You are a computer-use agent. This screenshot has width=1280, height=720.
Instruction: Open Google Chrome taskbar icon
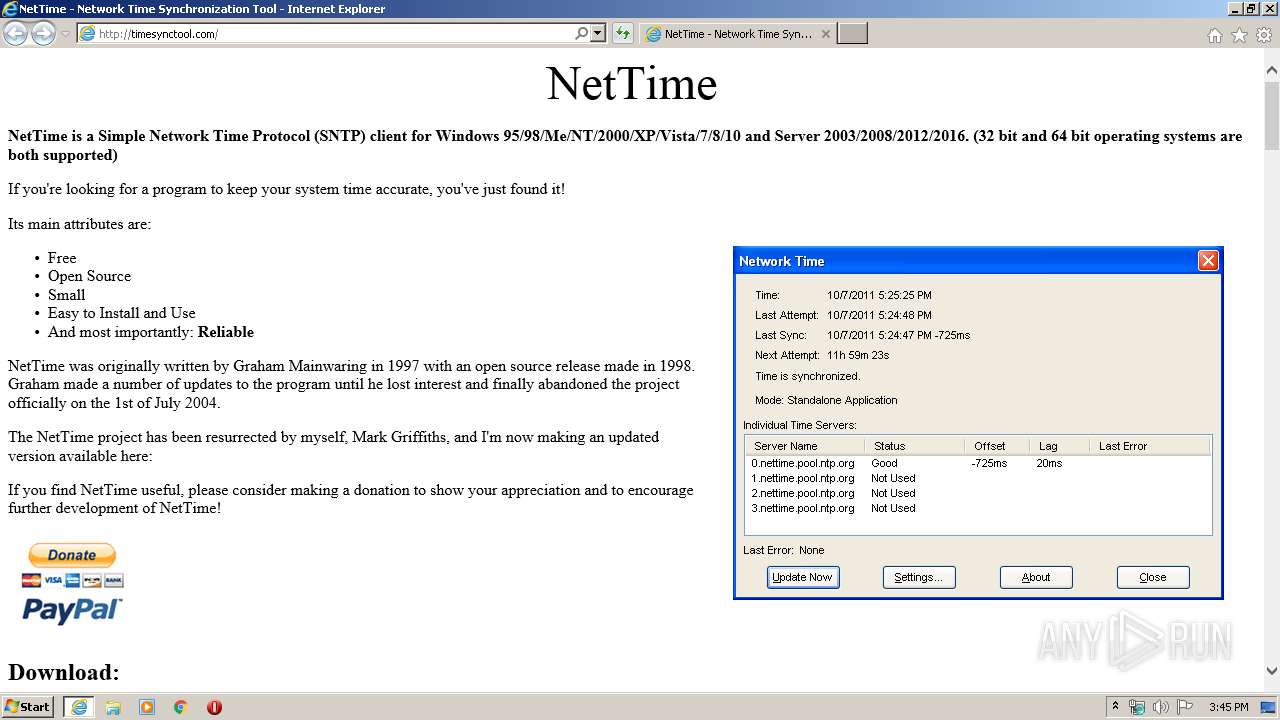click(x=181, y=707)
